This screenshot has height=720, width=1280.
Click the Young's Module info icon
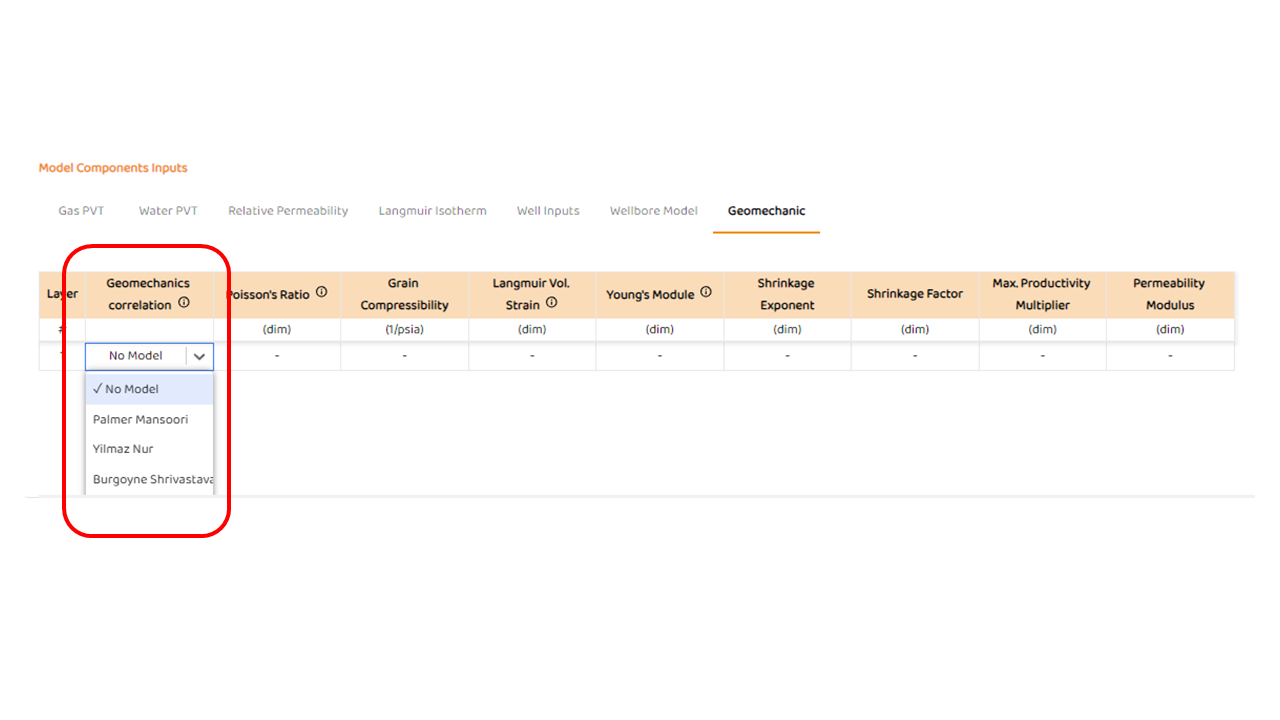point(706,293)
